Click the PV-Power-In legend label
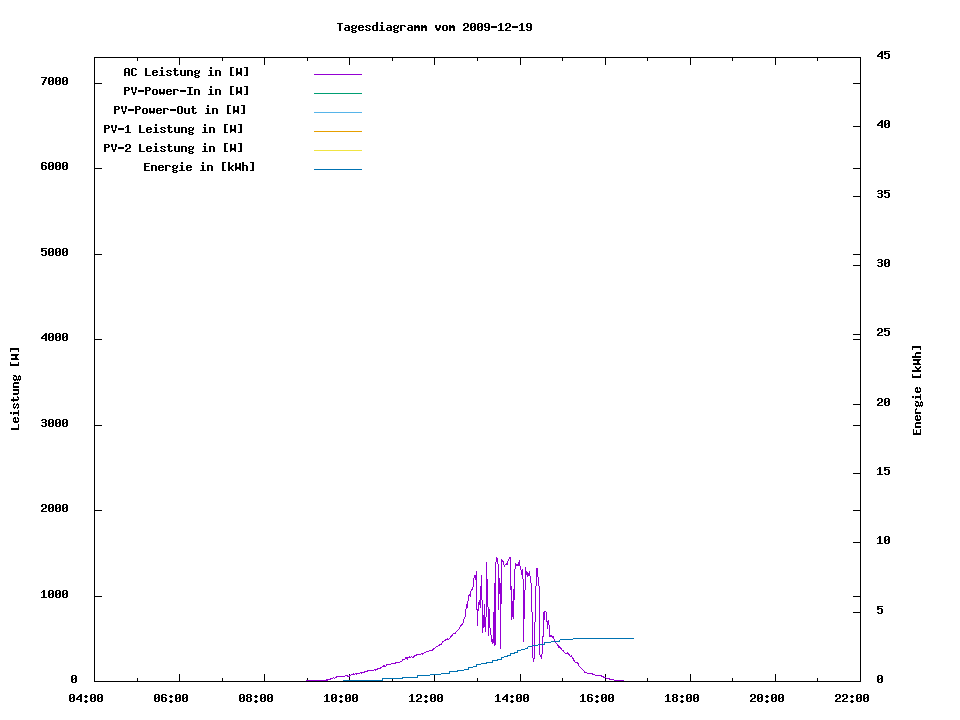 pos(186,91)
